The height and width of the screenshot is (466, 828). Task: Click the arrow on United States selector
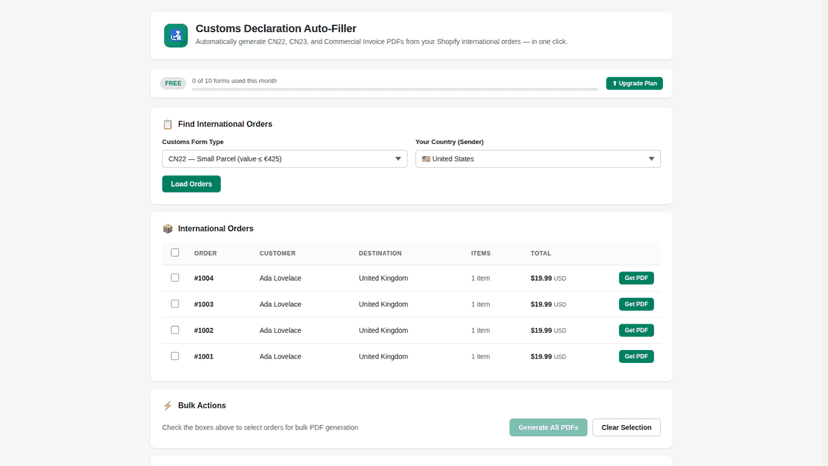click(x=651, y=159)
